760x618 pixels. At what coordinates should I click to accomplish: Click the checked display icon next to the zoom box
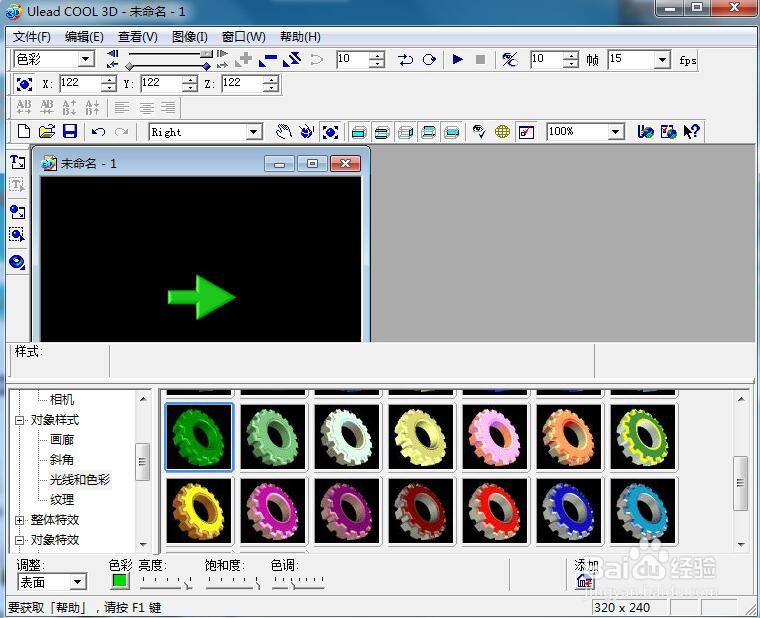coord(526,132)
